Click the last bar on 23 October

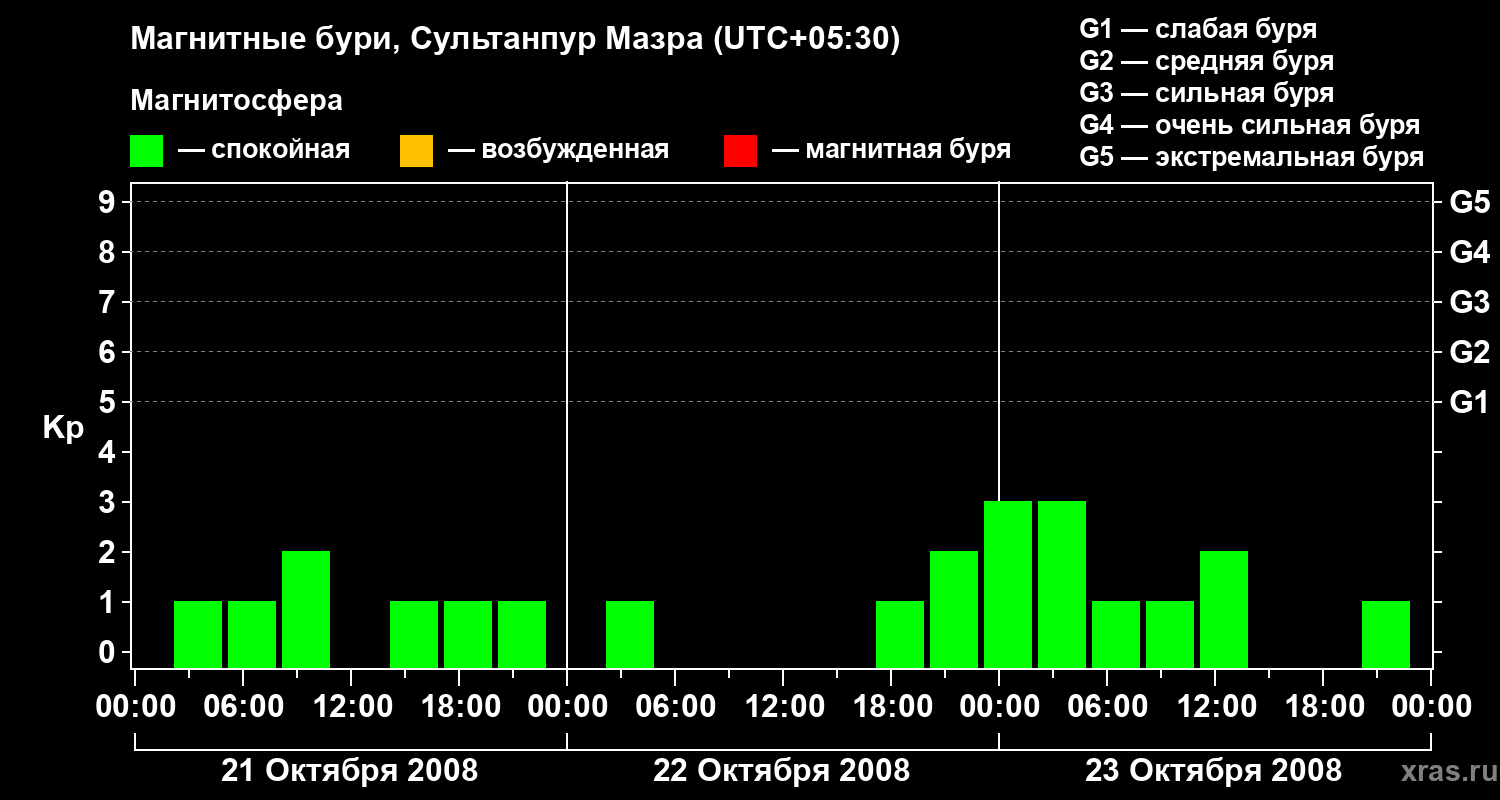[1386, 634]
